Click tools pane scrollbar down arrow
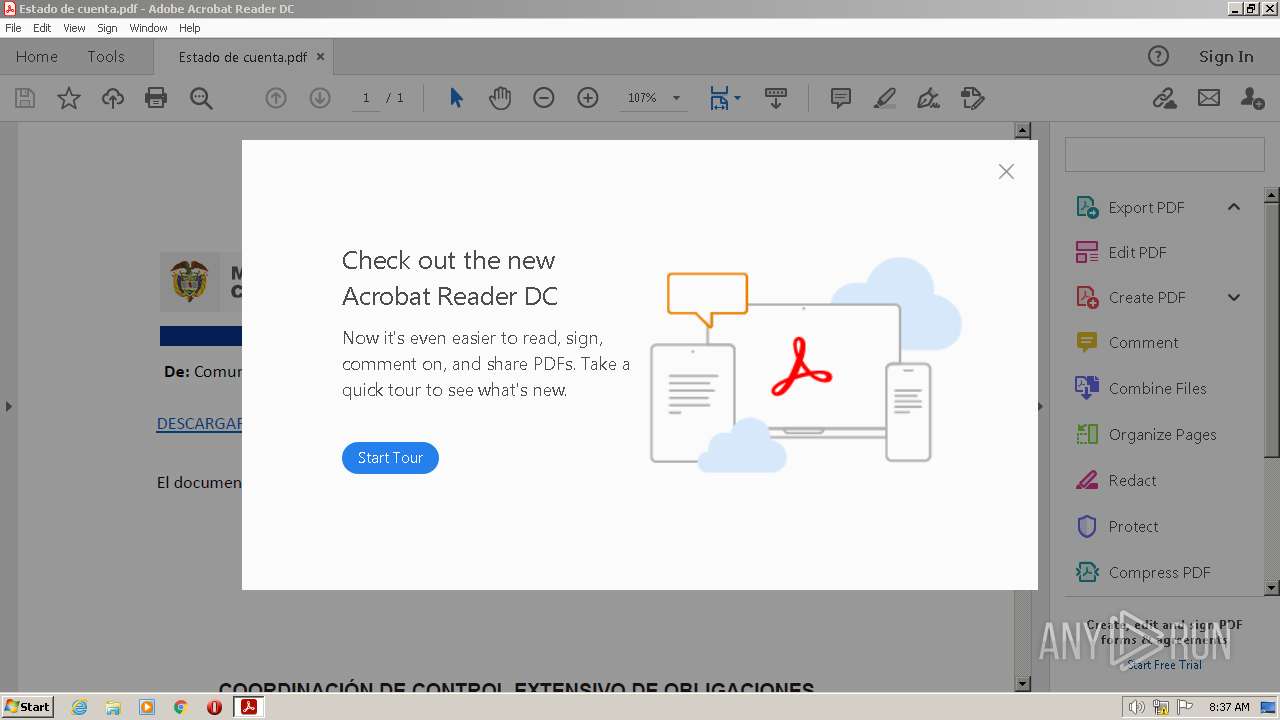 1272,588
